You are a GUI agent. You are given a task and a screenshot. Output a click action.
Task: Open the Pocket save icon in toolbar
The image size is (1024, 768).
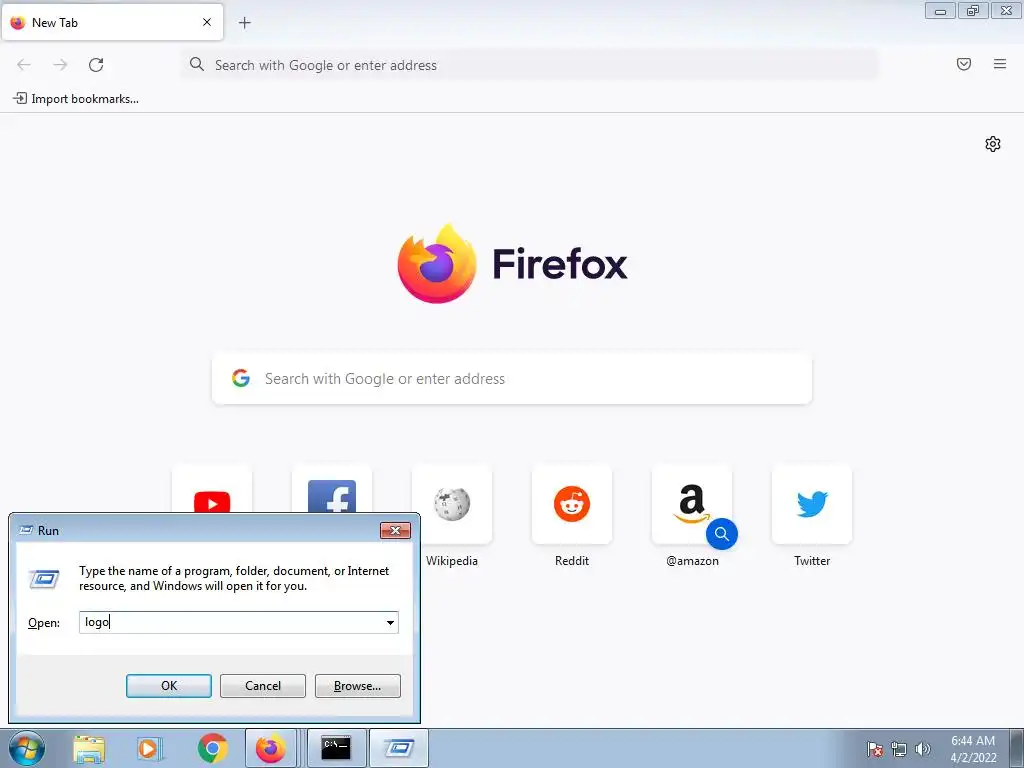coord(963,64)
